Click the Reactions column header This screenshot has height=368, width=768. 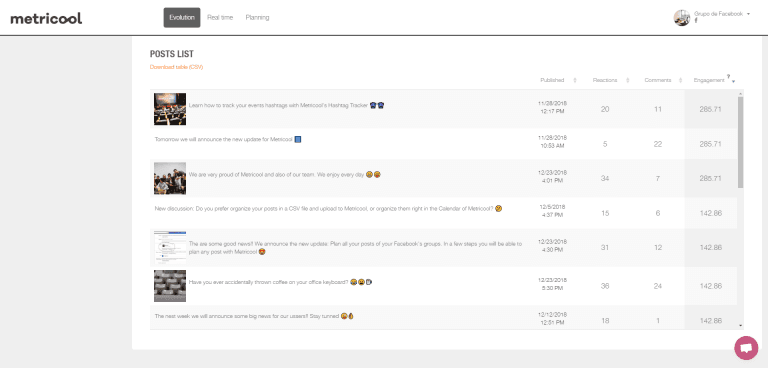click(605, 80)
